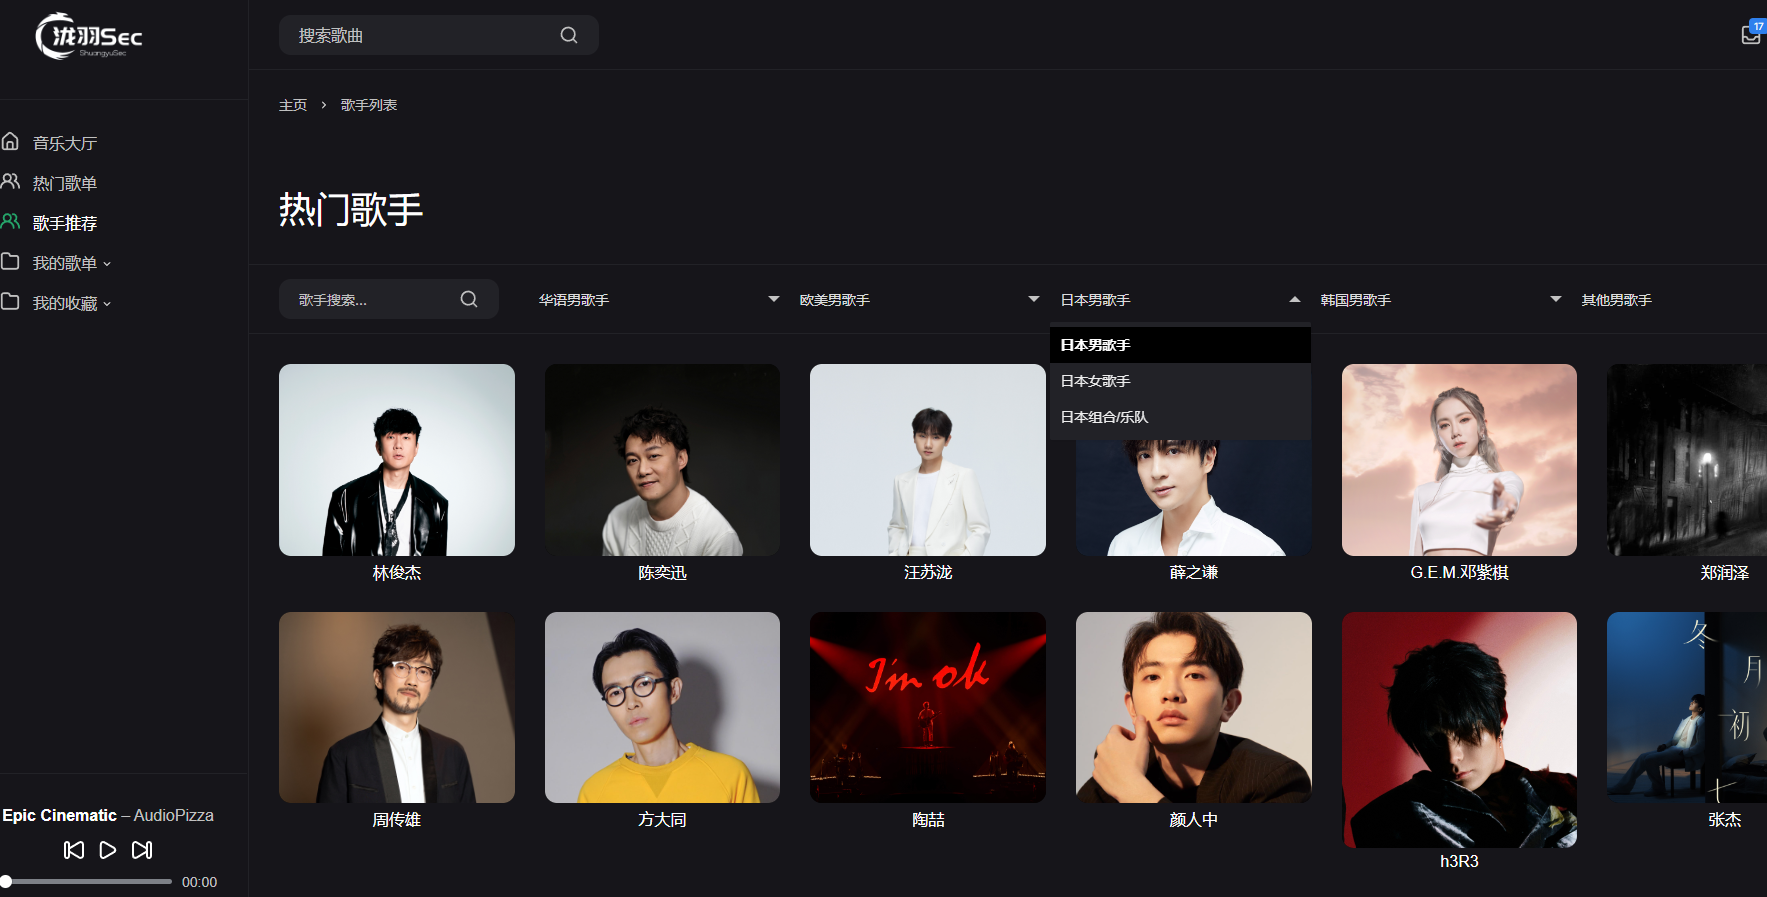Open singer 陈奕迅 thumbnail
The image size is (1767, 897).
point(662,460)
